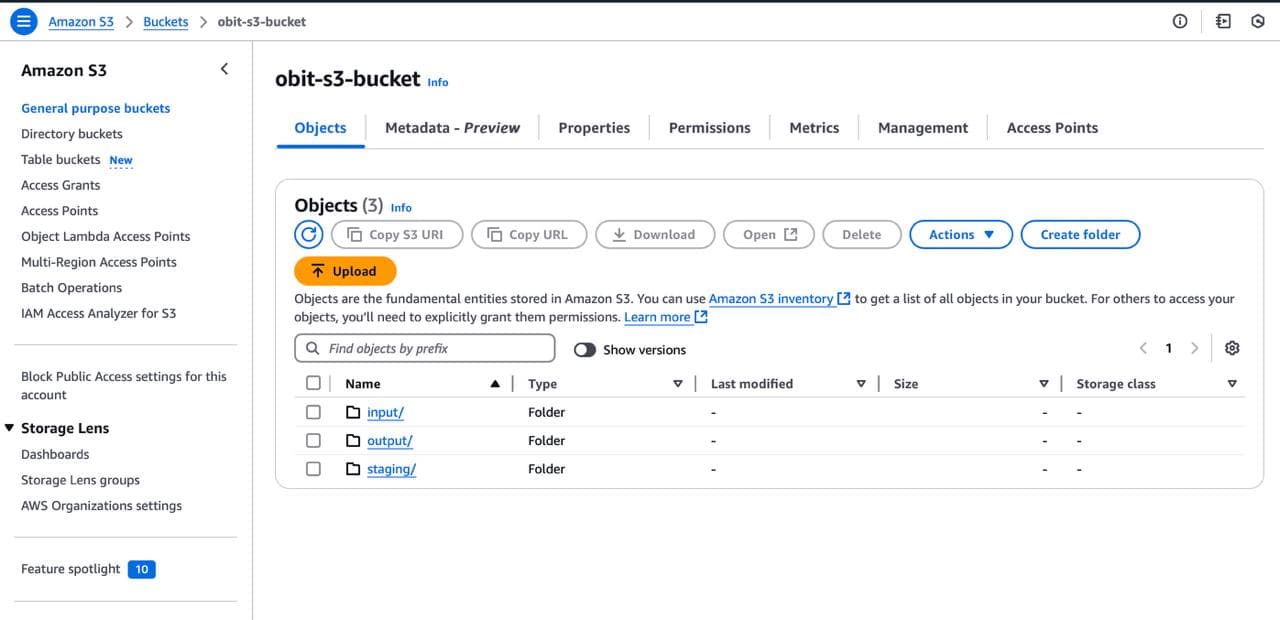Open the table preferences gear icon

click(x=1232, y=348)
